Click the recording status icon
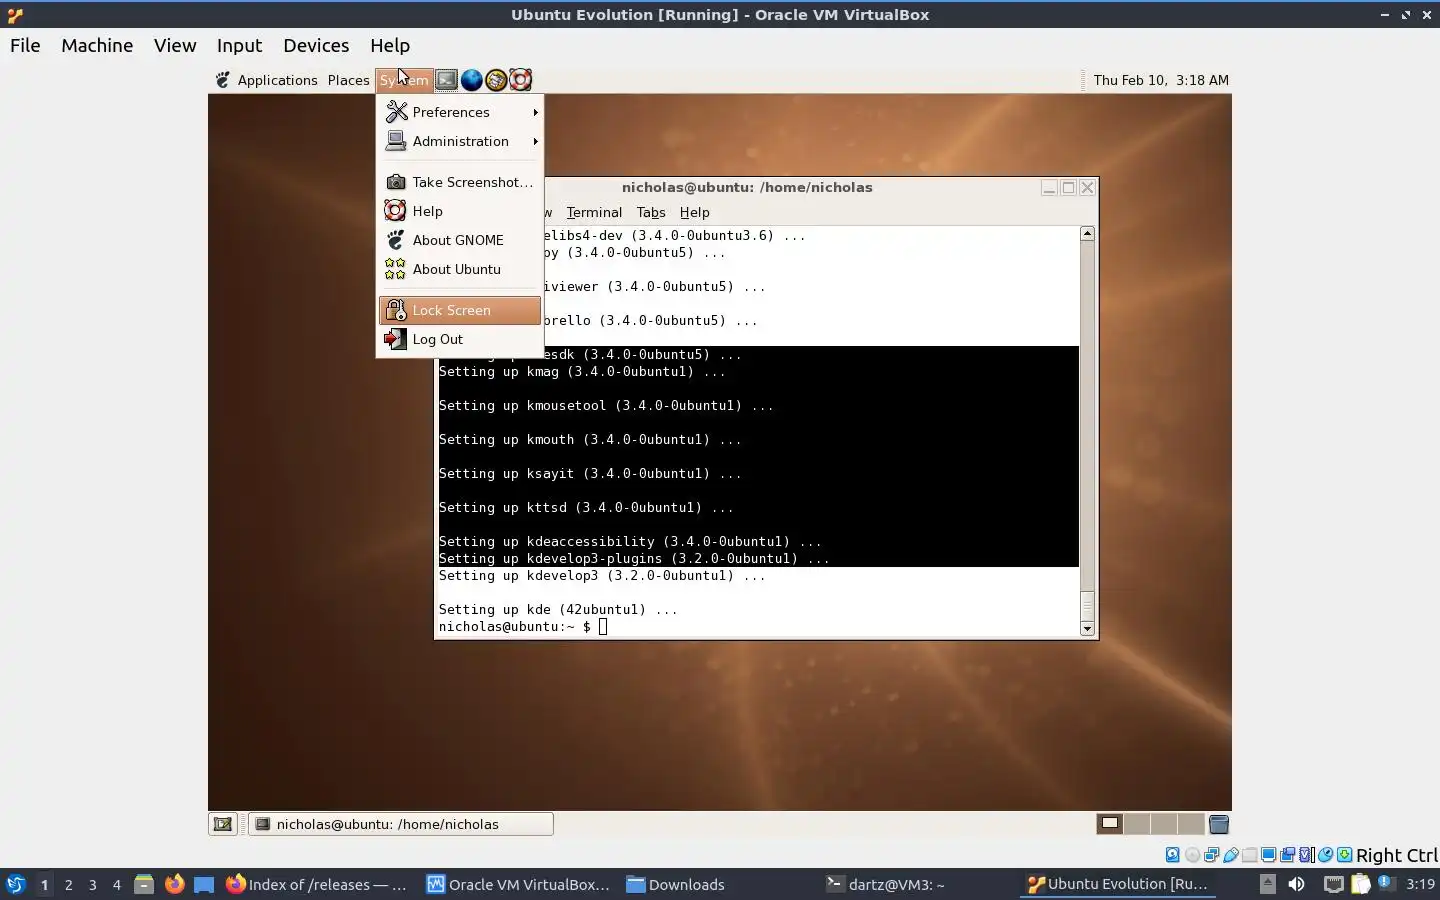1440x900 pixels. click(1288, 855)
